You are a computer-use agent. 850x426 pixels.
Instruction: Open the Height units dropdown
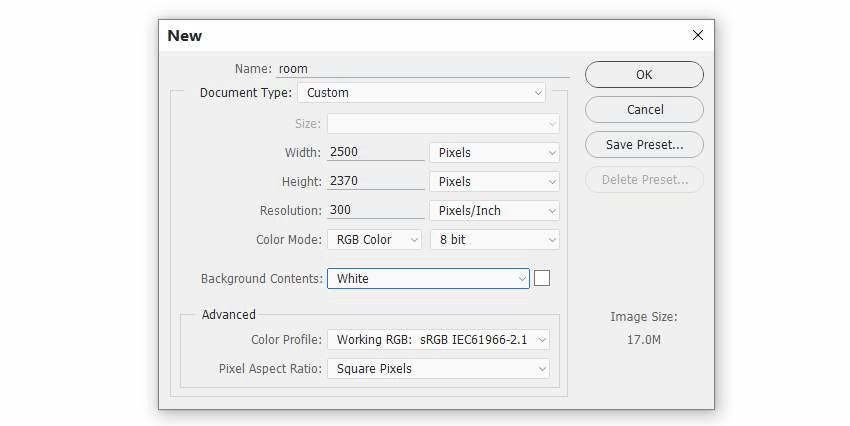tap(494, 182)
